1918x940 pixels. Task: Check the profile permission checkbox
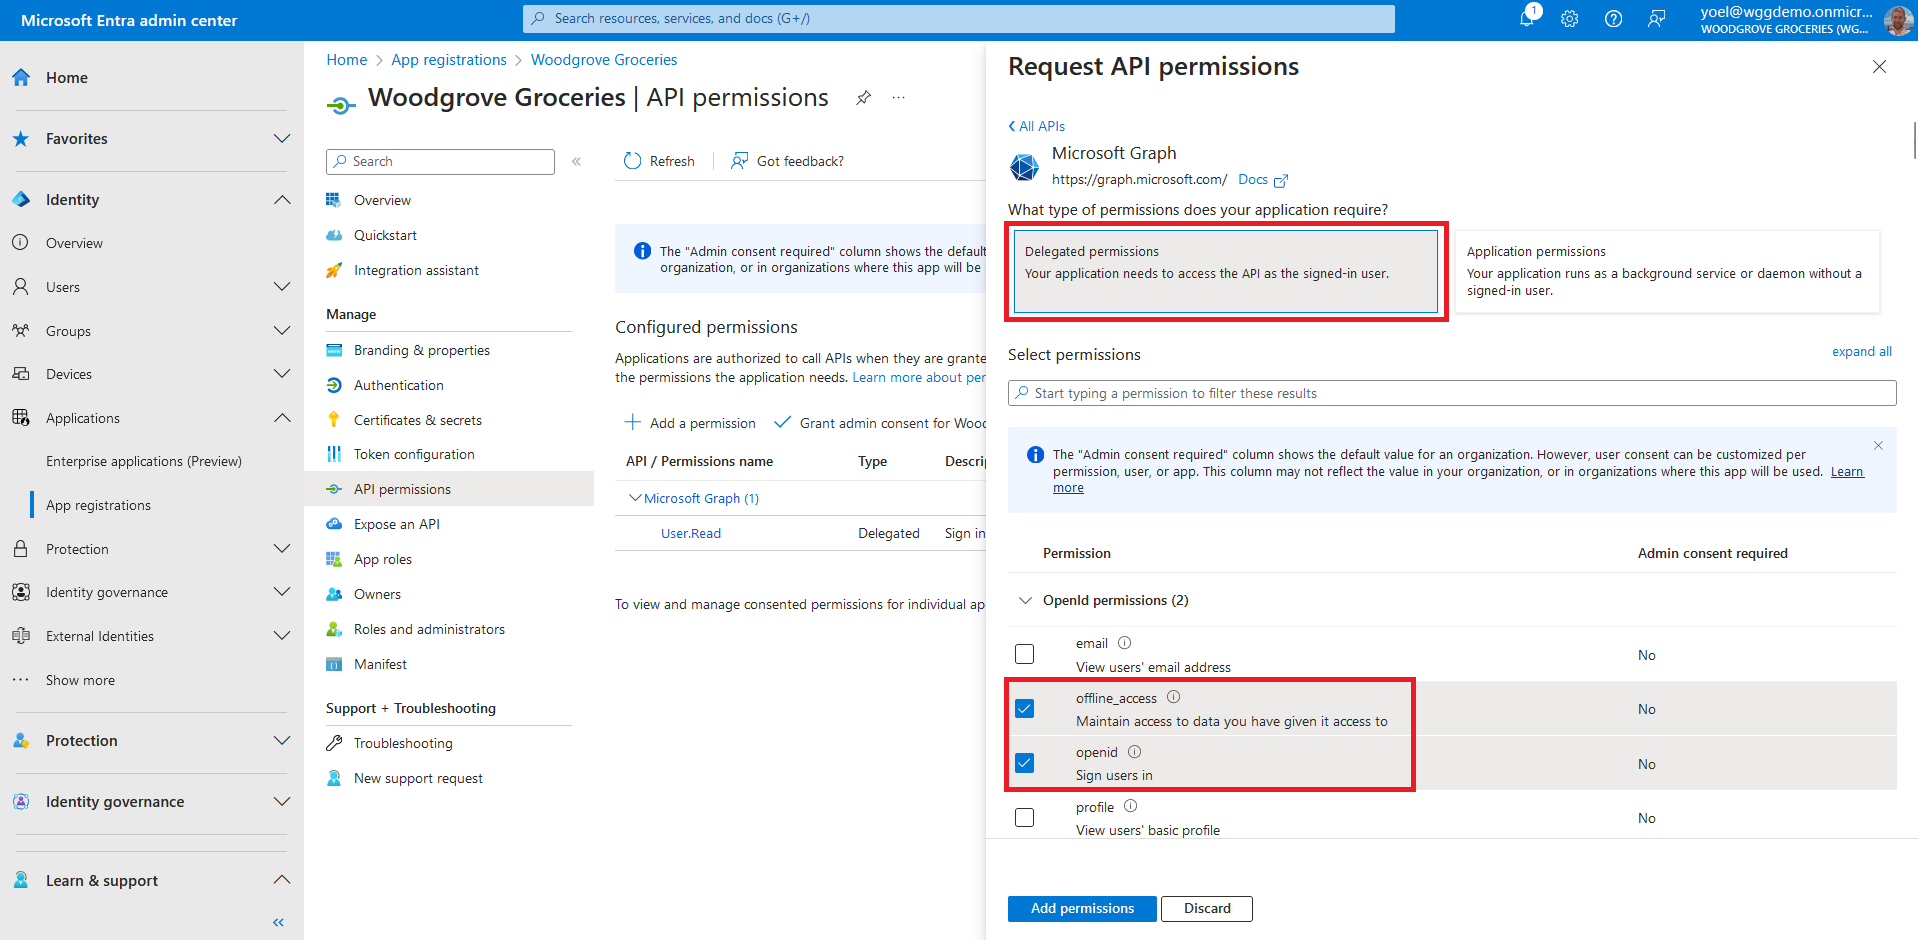point(1024,818)
